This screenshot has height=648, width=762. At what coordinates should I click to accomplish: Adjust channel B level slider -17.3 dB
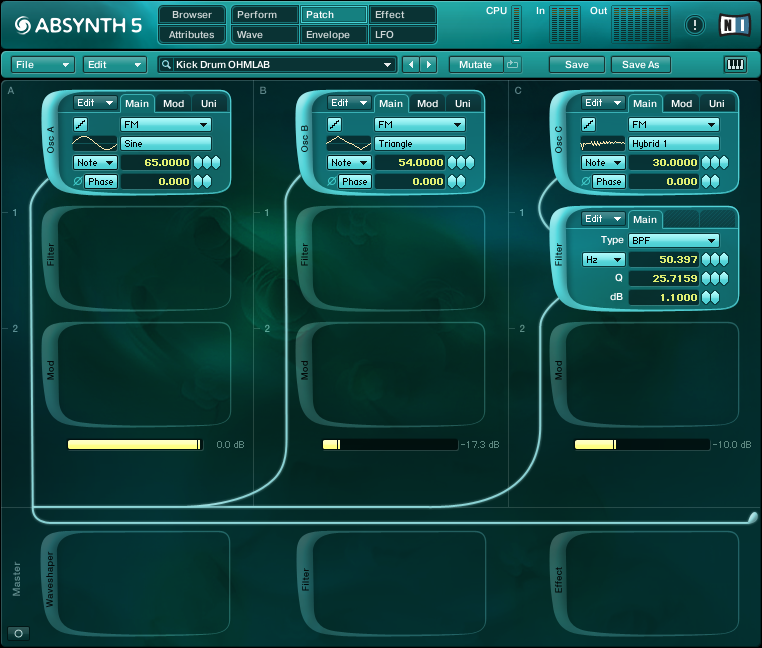click(390, 445)
